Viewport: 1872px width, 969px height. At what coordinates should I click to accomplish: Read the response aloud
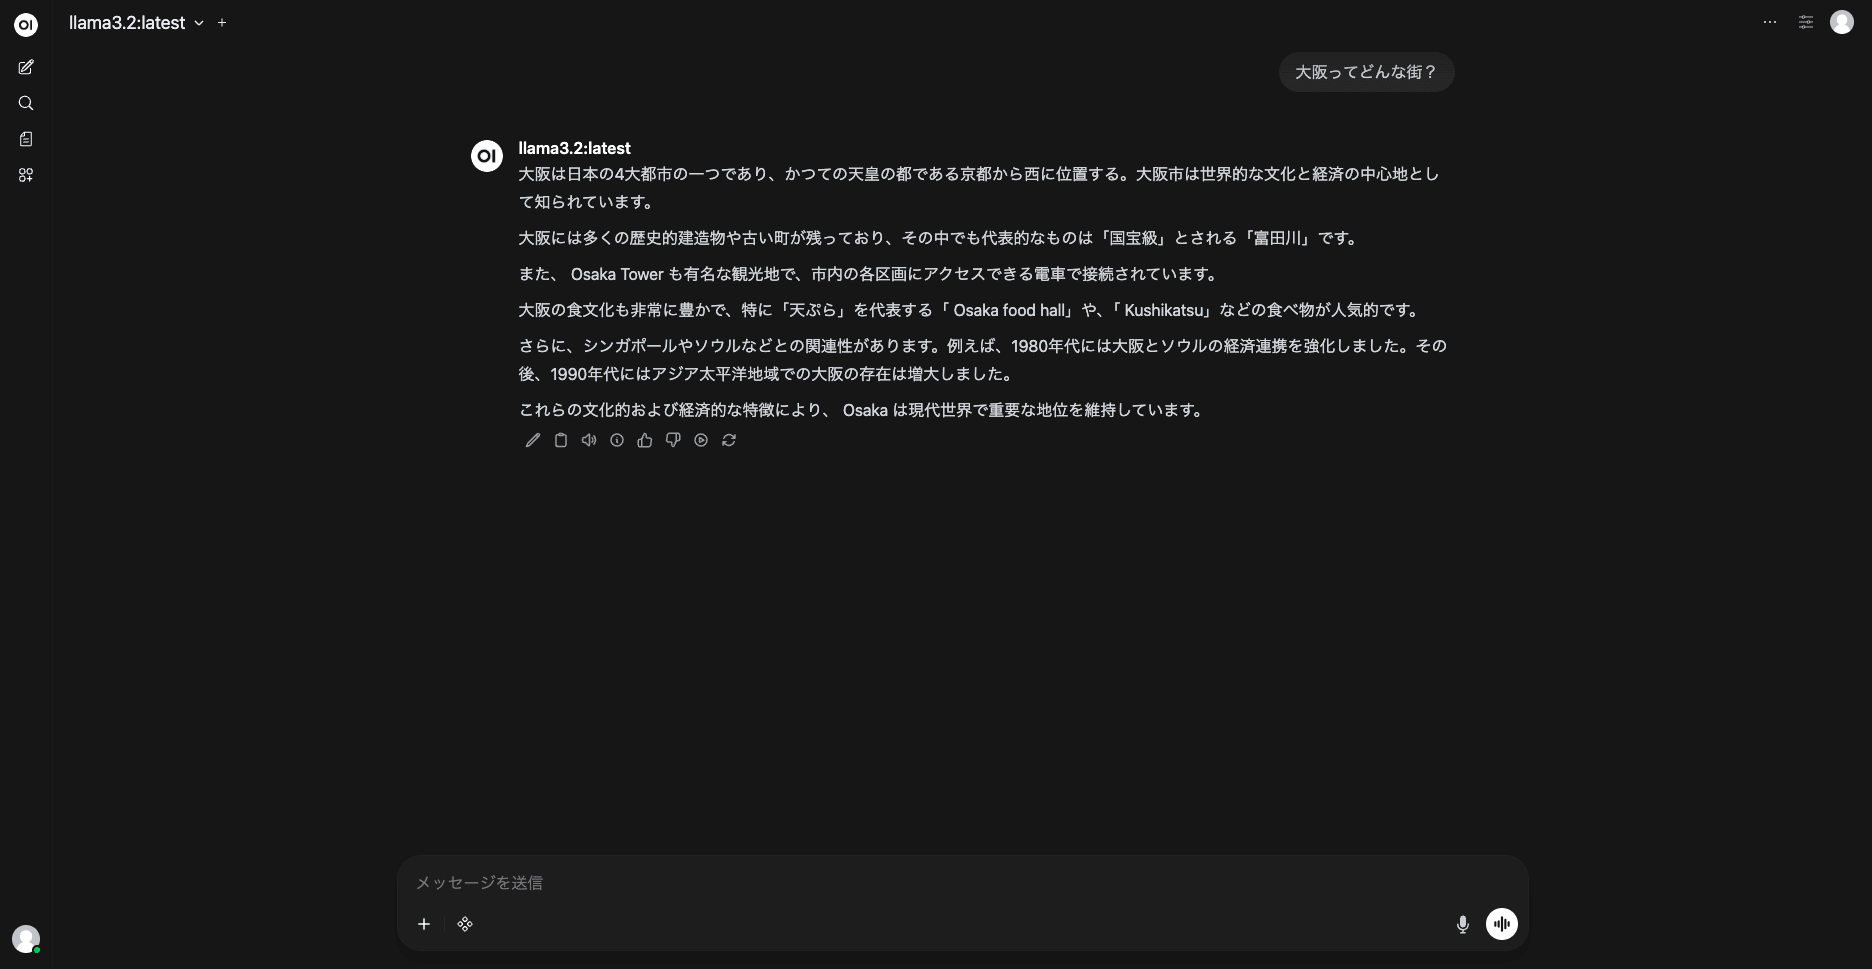[588, 440]
